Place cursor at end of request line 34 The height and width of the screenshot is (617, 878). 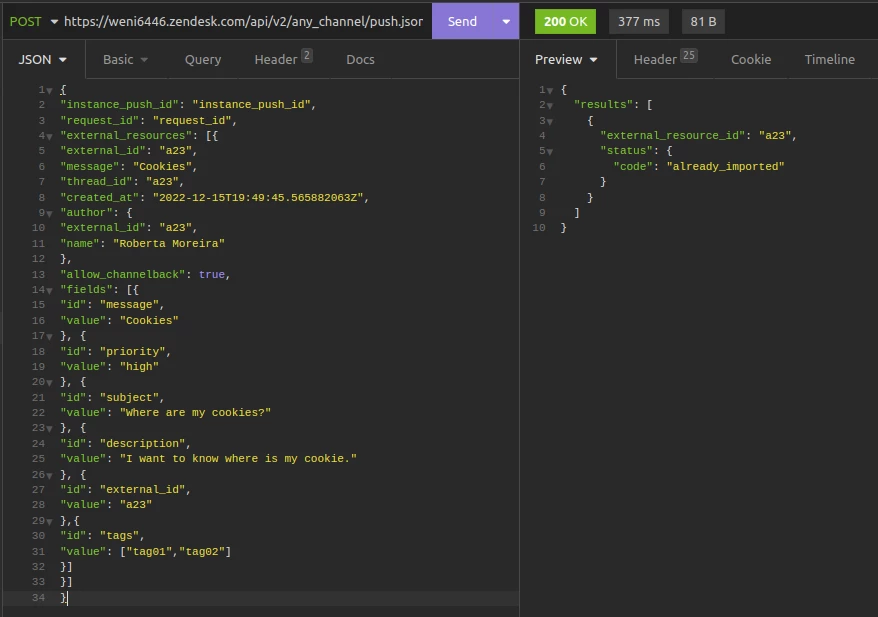pyautogui.click(x=68, y=598)
